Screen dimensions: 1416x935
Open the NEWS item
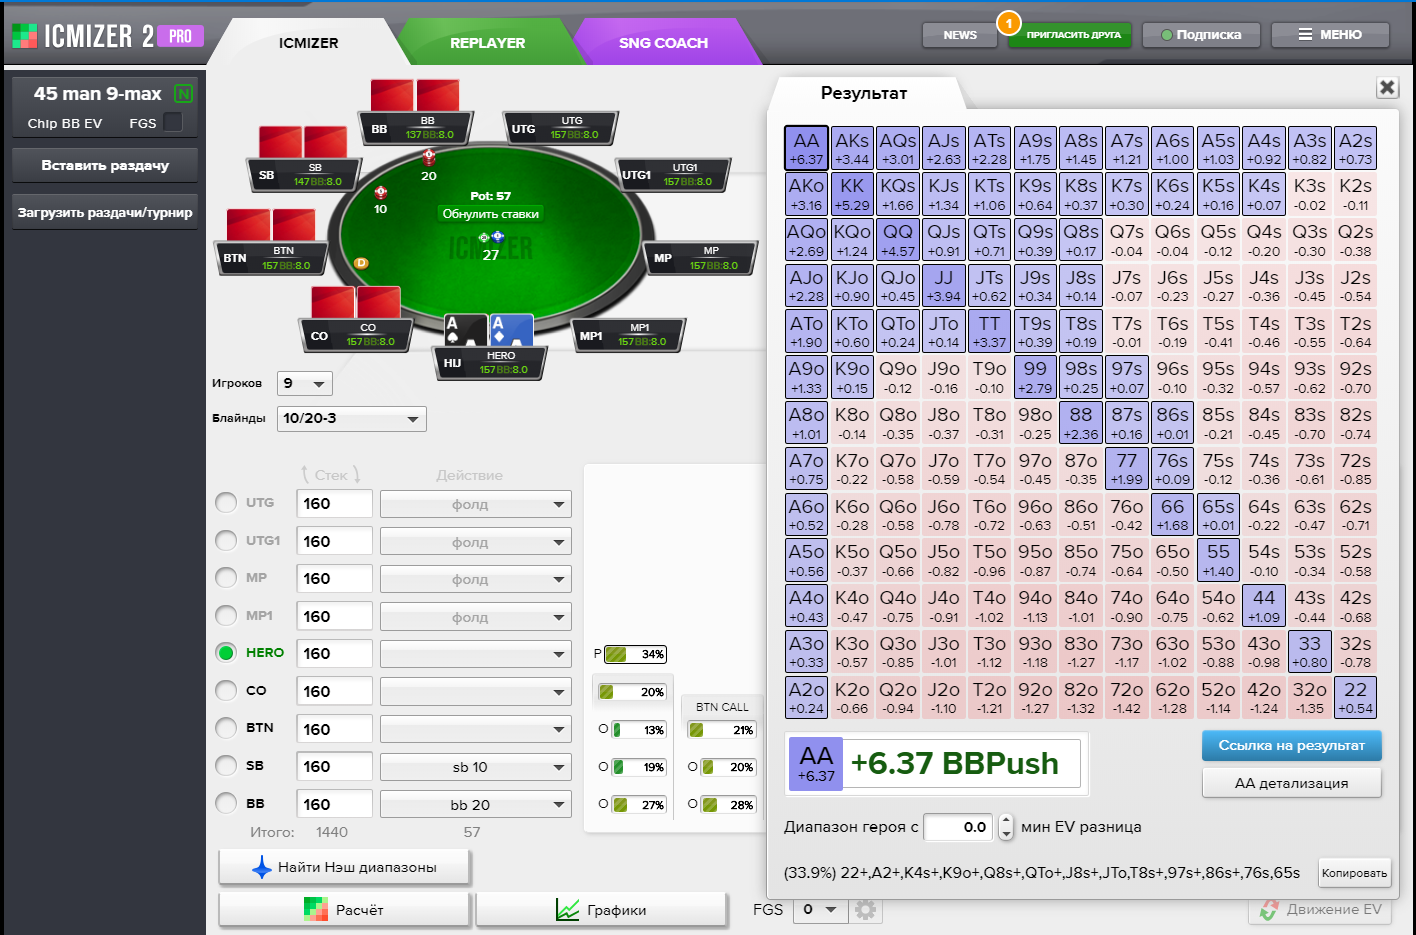[x=960, y=35]
